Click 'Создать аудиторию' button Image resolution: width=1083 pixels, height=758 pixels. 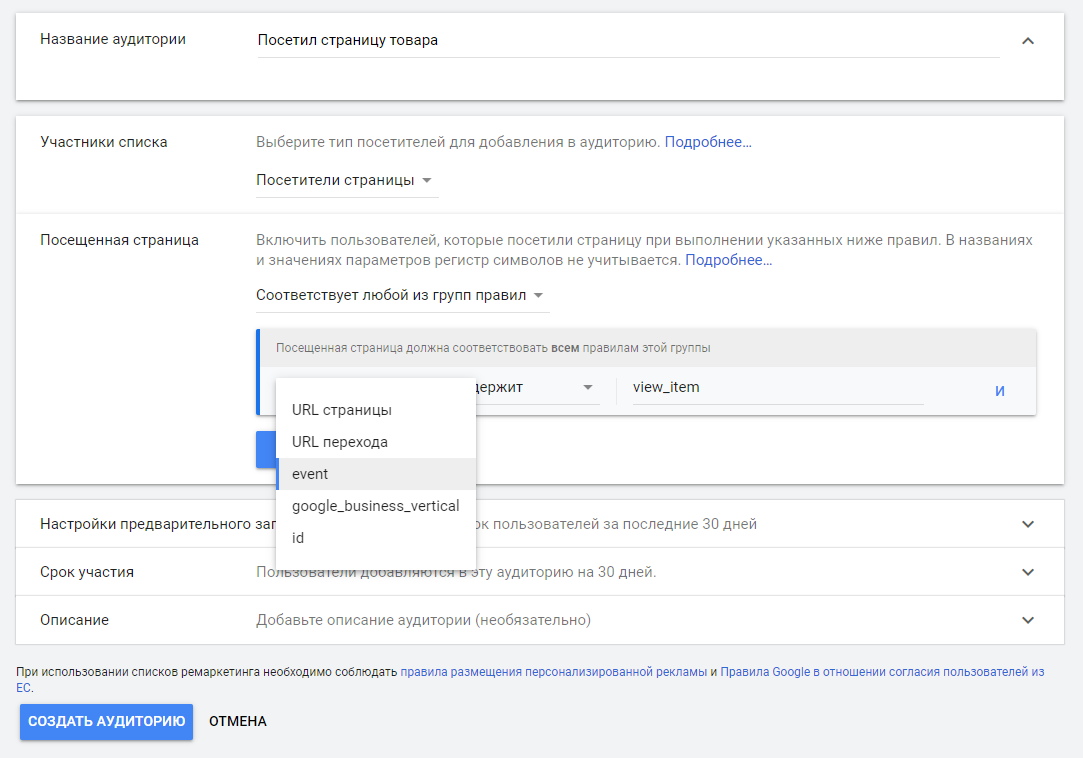[106, 721]
